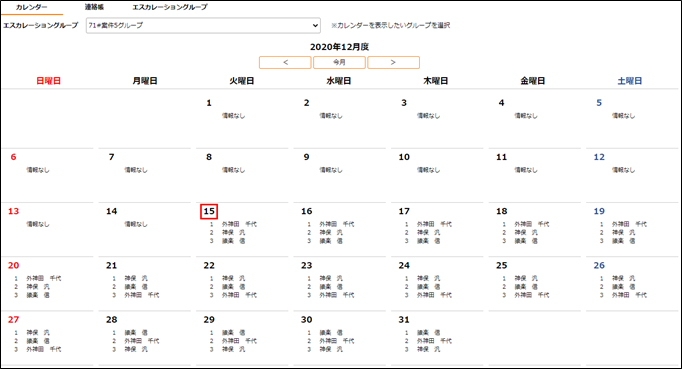Select day 31 in the calendar
Viewport: 682px width, 369px height.
404,319
